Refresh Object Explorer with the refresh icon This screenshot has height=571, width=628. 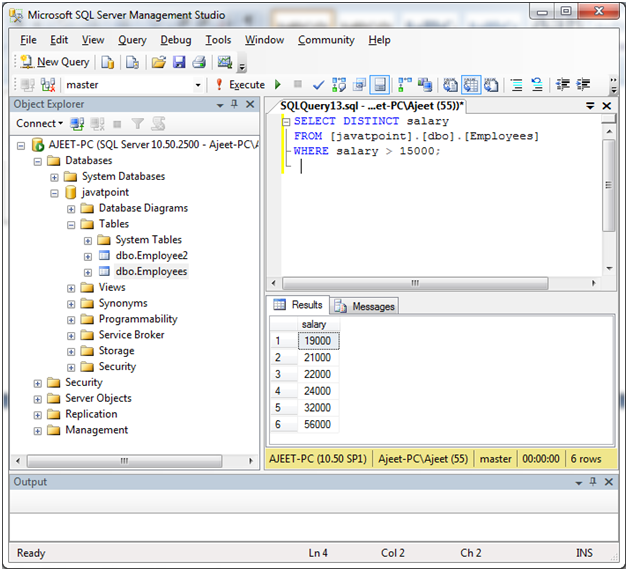tap(158, 124)
